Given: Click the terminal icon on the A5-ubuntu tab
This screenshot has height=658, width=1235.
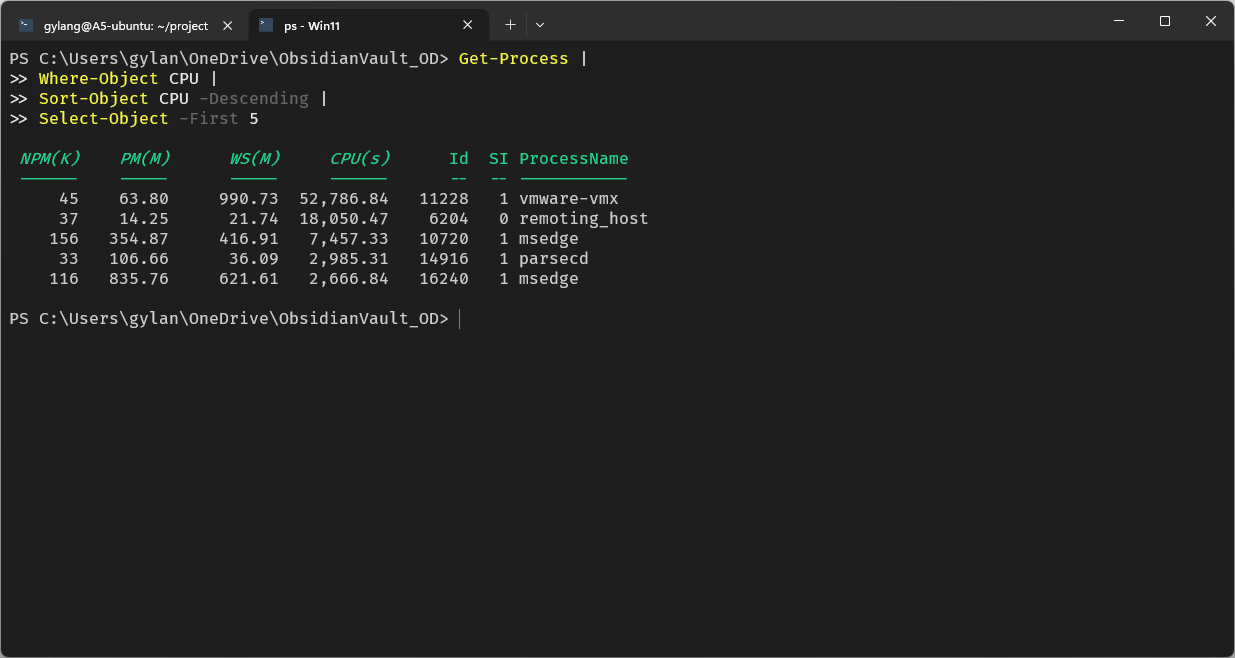Looking at the screenshot, I should 26,25.
